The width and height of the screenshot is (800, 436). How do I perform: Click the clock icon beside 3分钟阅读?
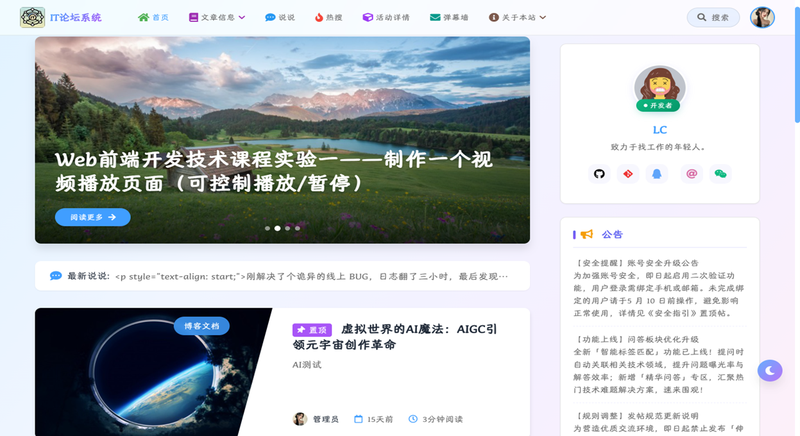[x=413, y=419]
